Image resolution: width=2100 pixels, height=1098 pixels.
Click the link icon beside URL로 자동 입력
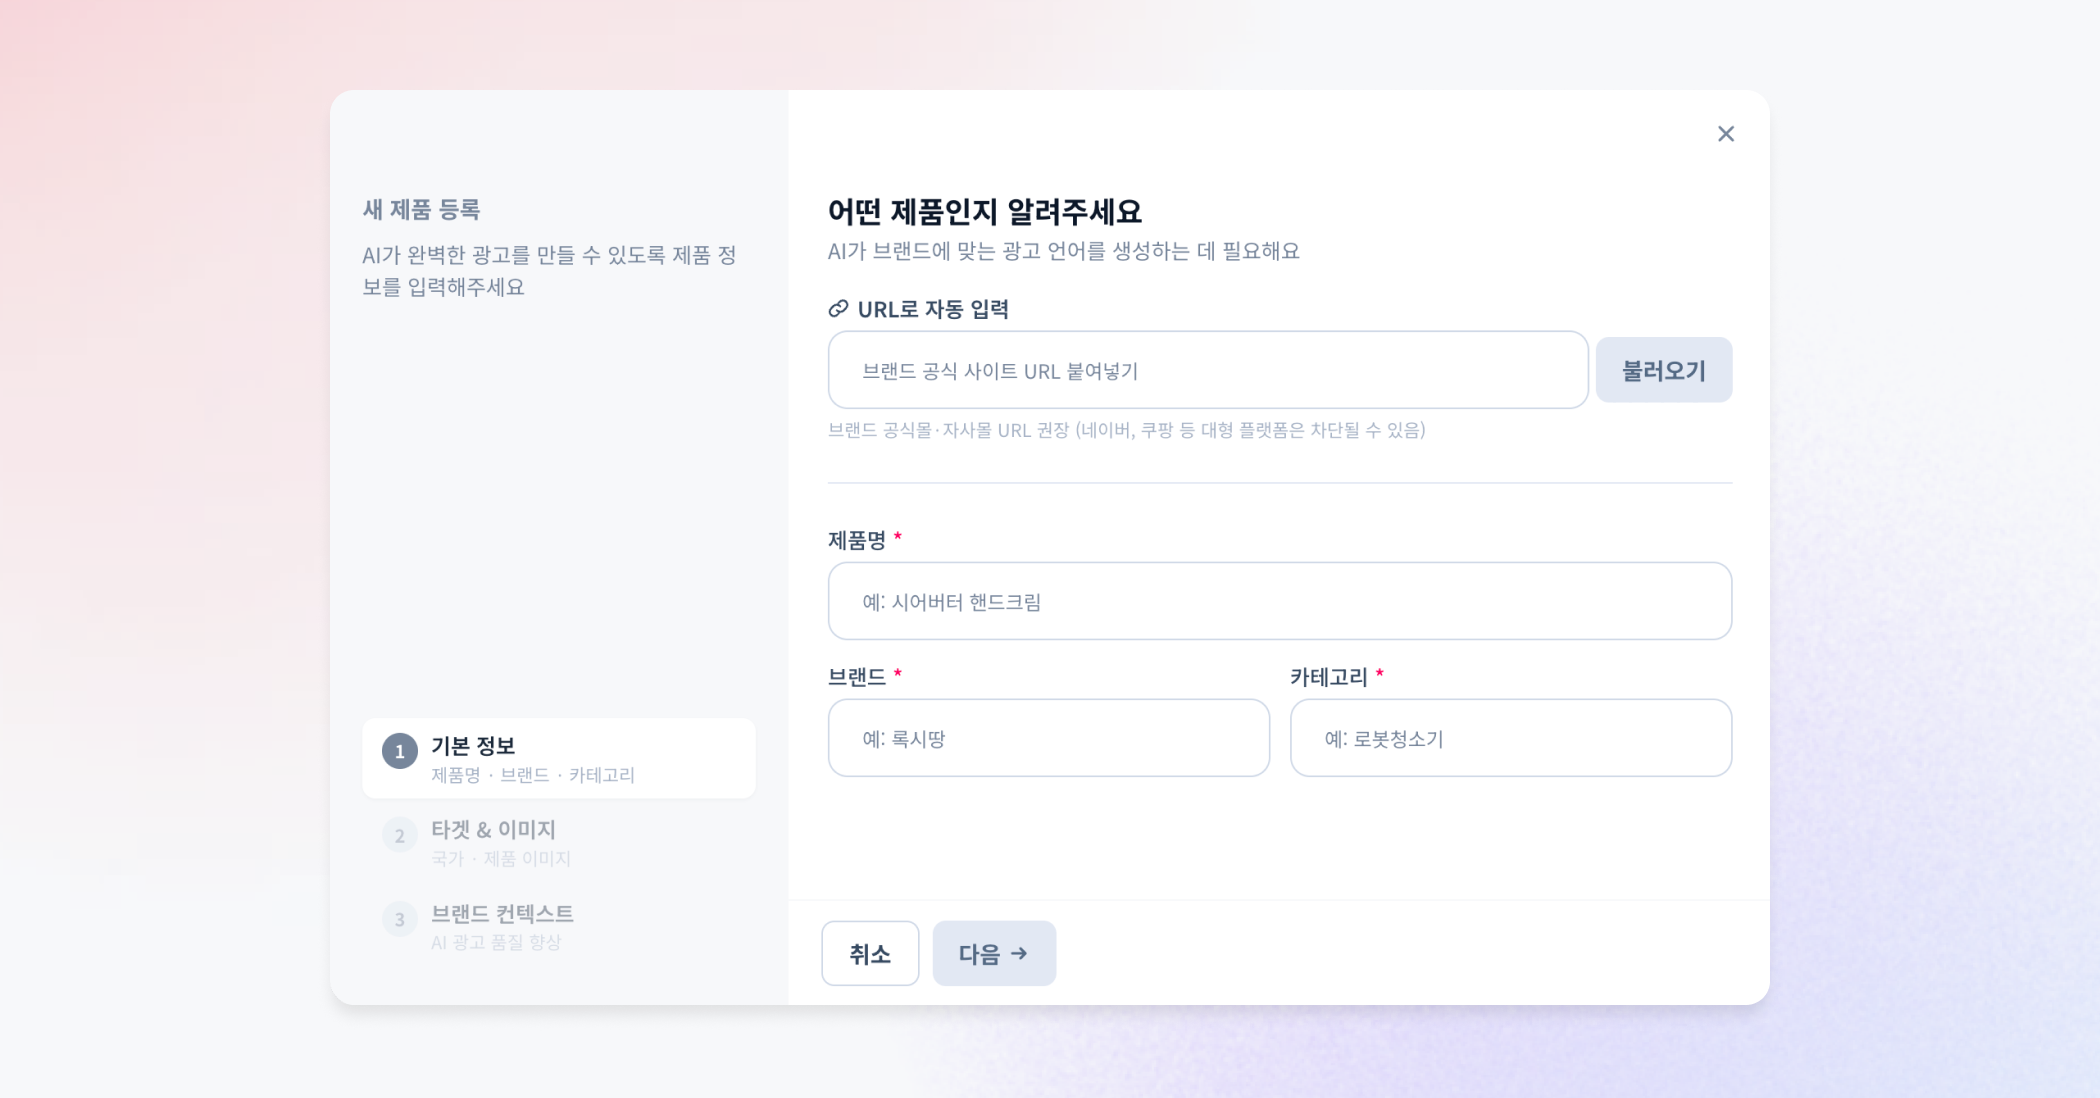[838, 309]
